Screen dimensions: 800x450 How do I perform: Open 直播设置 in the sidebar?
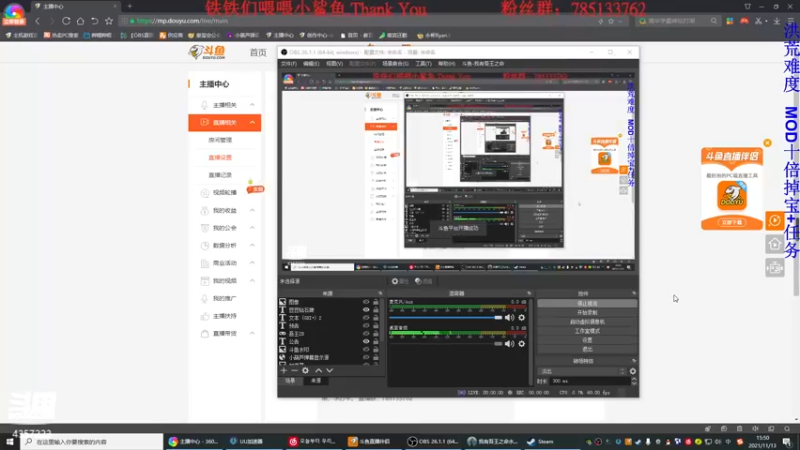pyautogui.click(x=220, y=157)
